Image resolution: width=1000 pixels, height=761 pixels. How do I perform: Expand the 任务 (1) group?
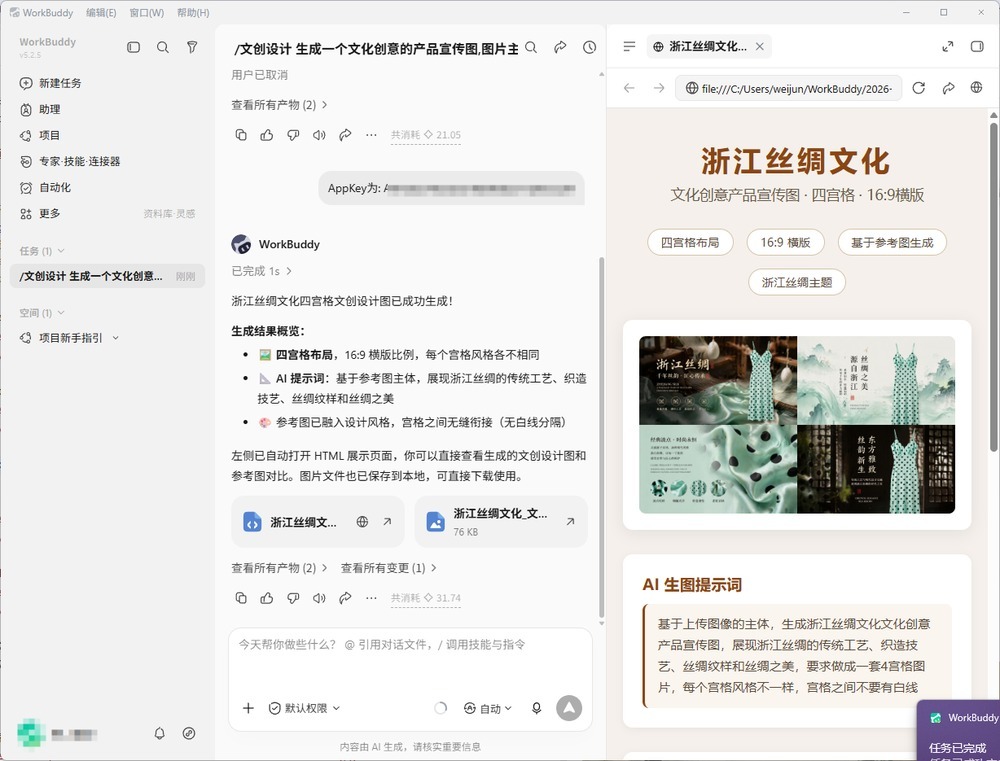point(42,251)
